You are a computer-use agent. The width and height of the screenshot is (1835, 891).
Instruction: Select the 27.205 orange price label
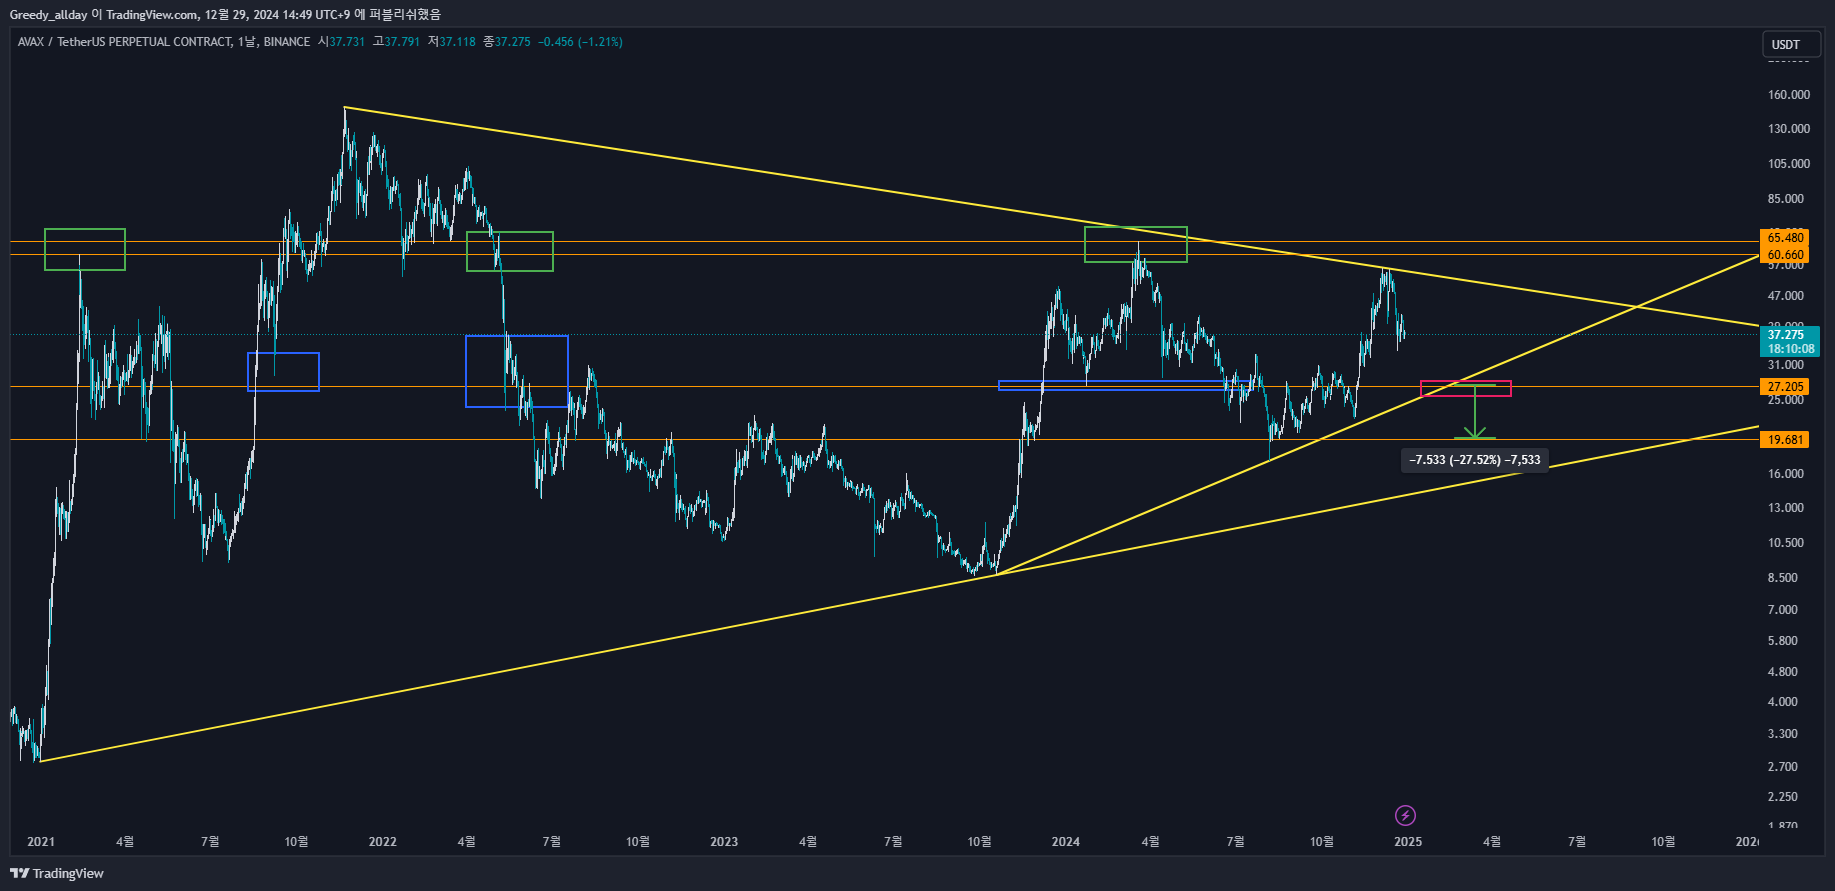pyautogui.click(x=1785, y=387)
